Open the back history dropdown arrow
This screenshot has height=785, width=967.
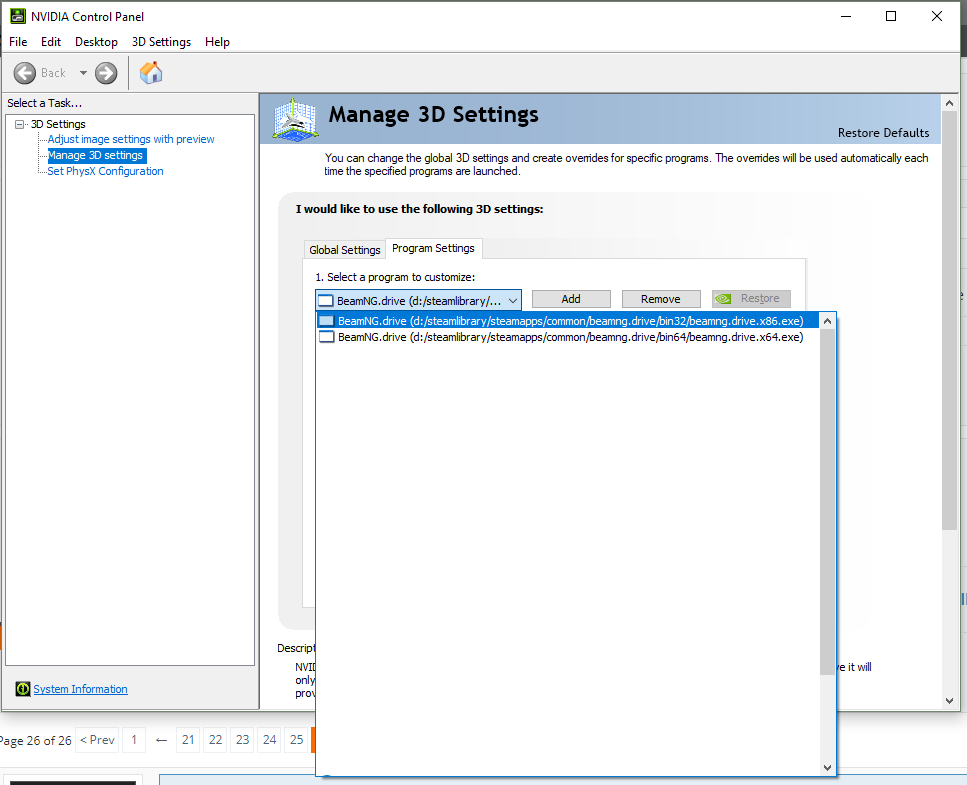pyautogui.click(x=83, y=73)
